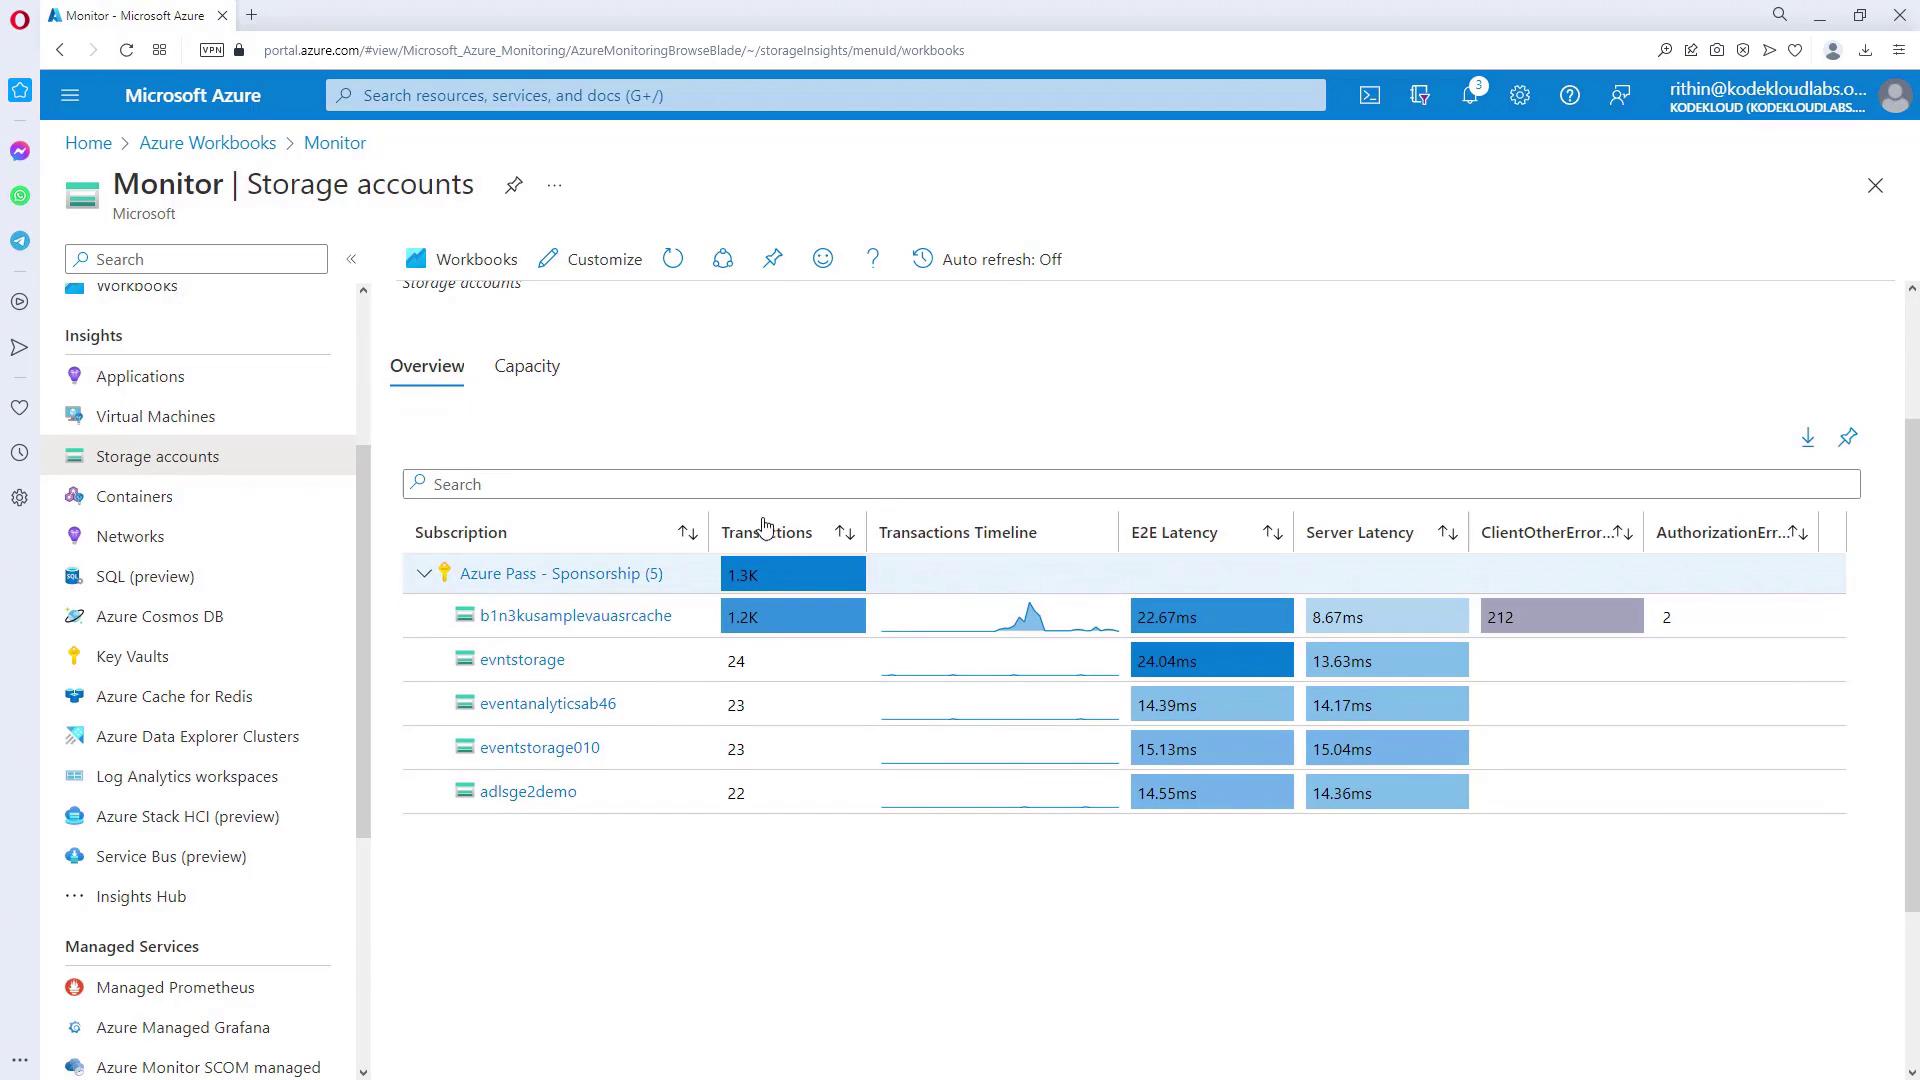Image resolution: width=1920 pixels, height=1080 pixels.
Task: Click Azure Workbooks breadcrumb link
Action: click(x=207, y=143)
